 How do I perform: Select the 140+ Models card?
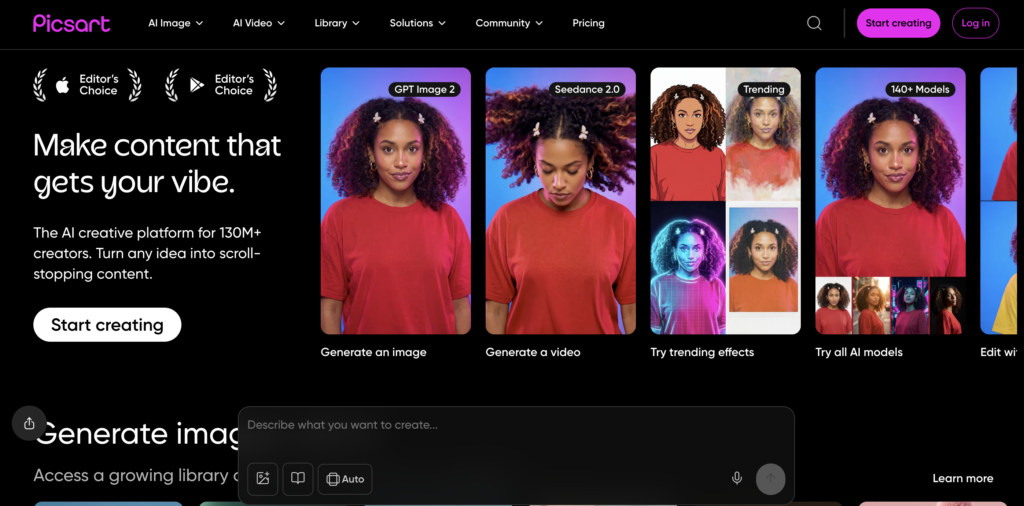890,201
